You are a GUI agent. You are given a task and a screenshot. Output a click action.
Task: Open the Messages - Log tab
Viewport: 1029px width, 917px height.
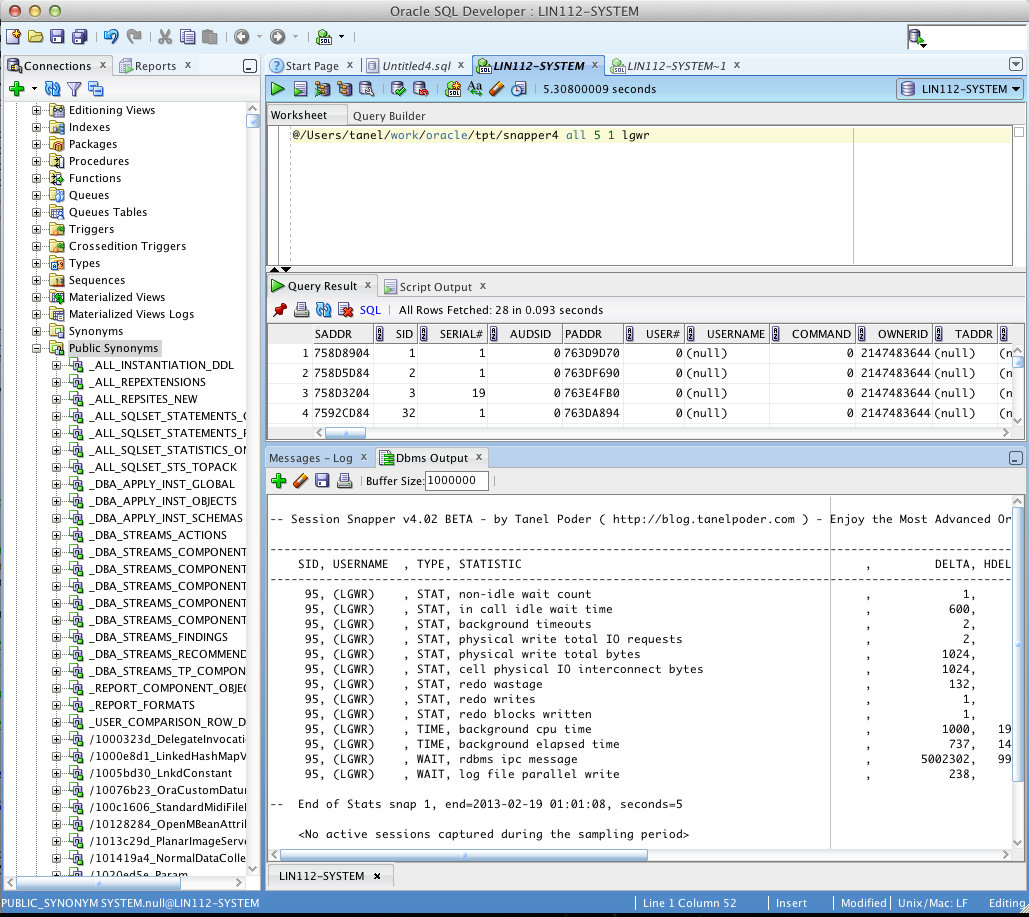[310, 458]
